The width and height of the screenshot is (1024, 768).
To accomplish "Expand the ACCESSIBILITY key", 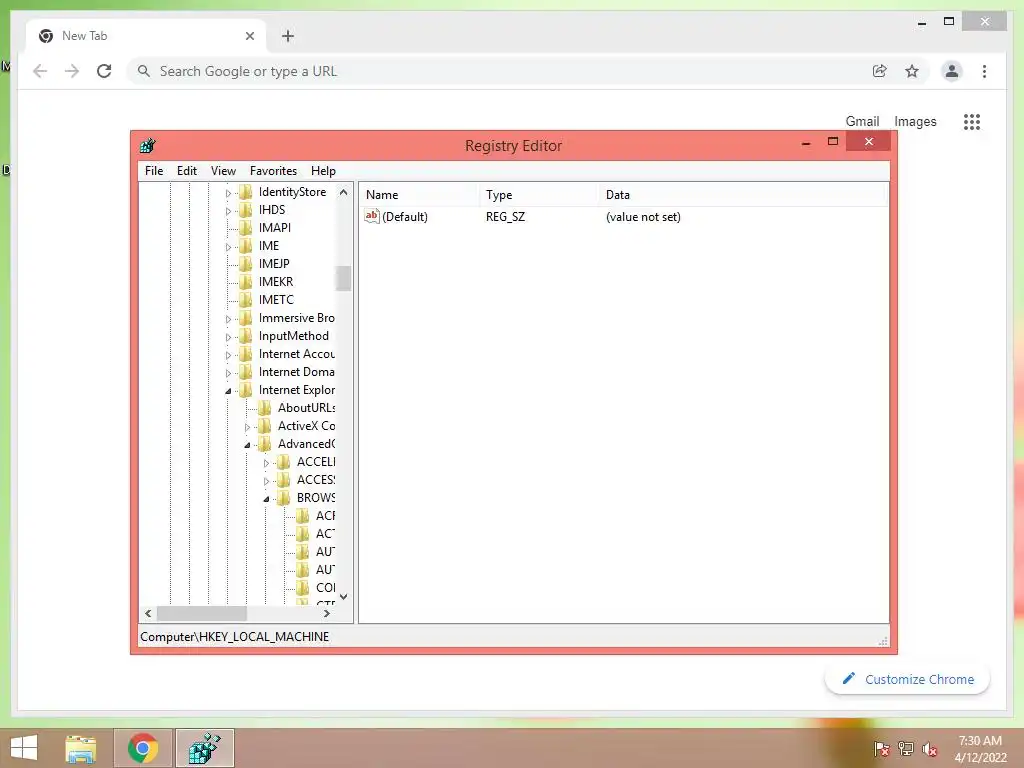I will (266, 481).
